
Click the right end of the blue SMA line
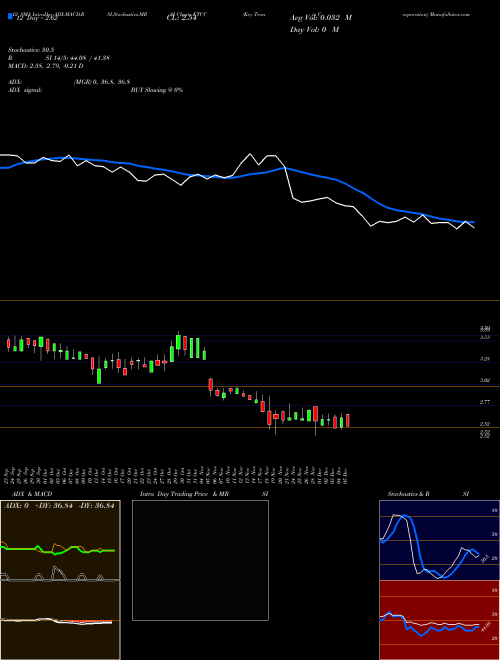click(473, 222)
